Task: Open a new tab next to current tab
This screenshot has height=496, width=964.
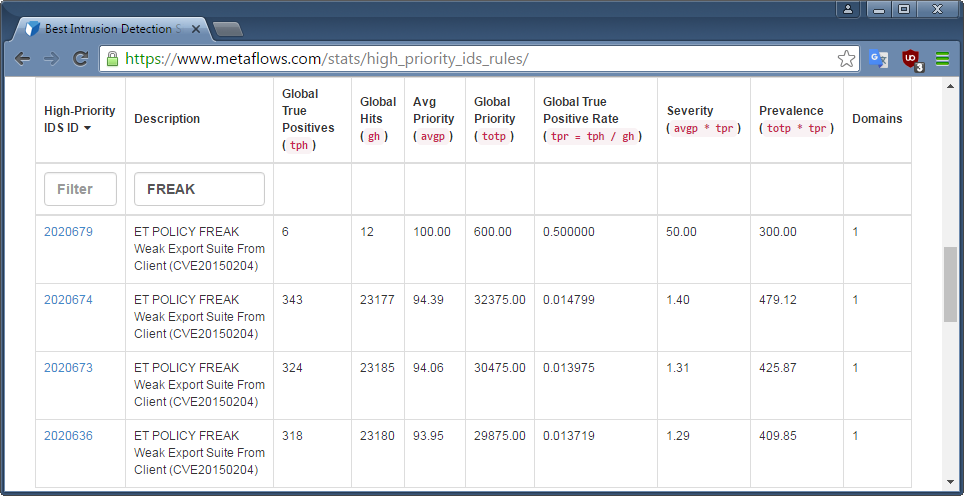Action: 227,29
